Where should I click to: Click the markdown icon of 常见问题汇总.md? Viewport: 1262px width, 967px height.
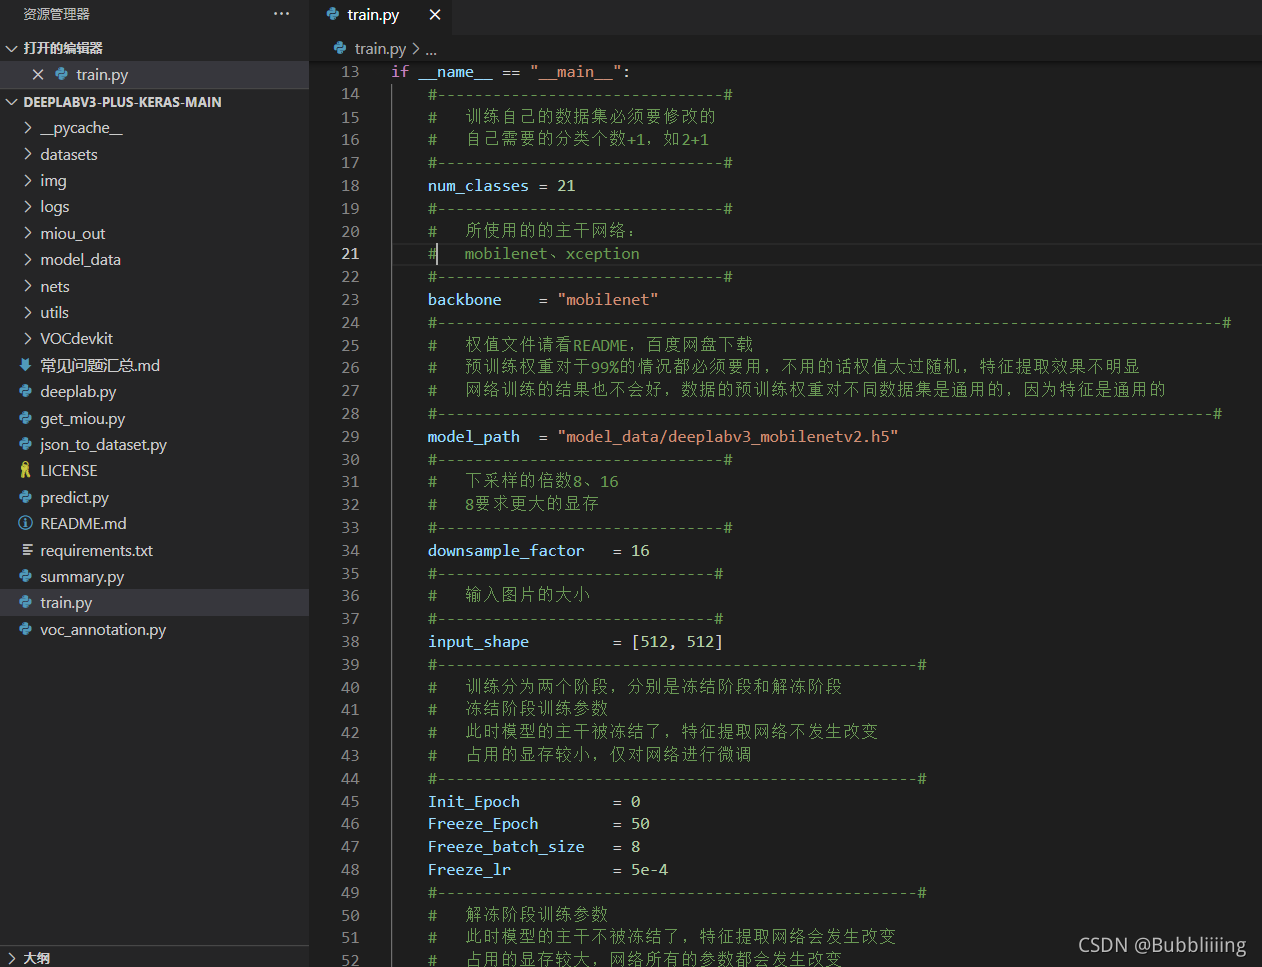(26, 366)
